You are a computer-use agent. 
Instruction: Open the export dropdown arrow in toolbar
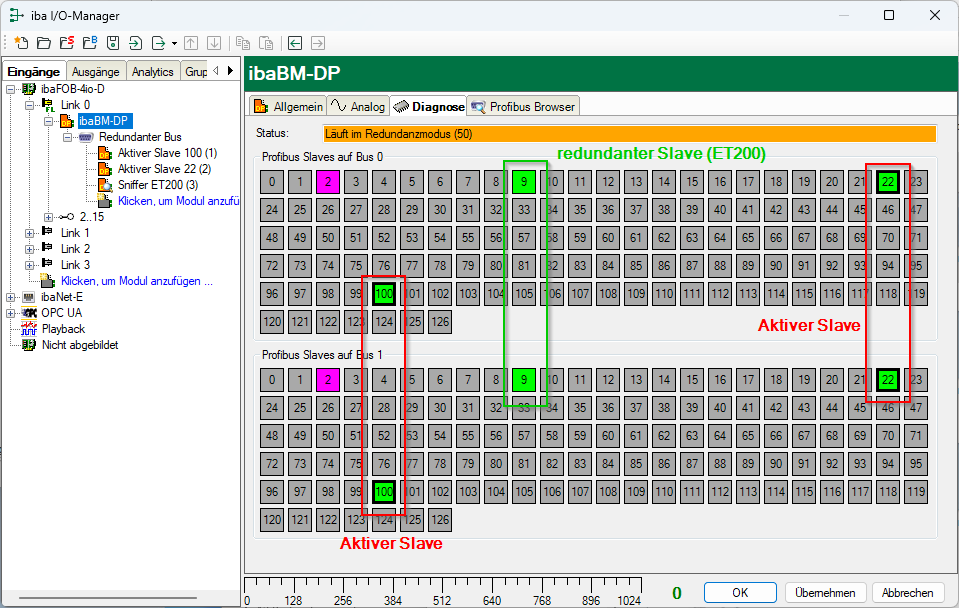174,43
